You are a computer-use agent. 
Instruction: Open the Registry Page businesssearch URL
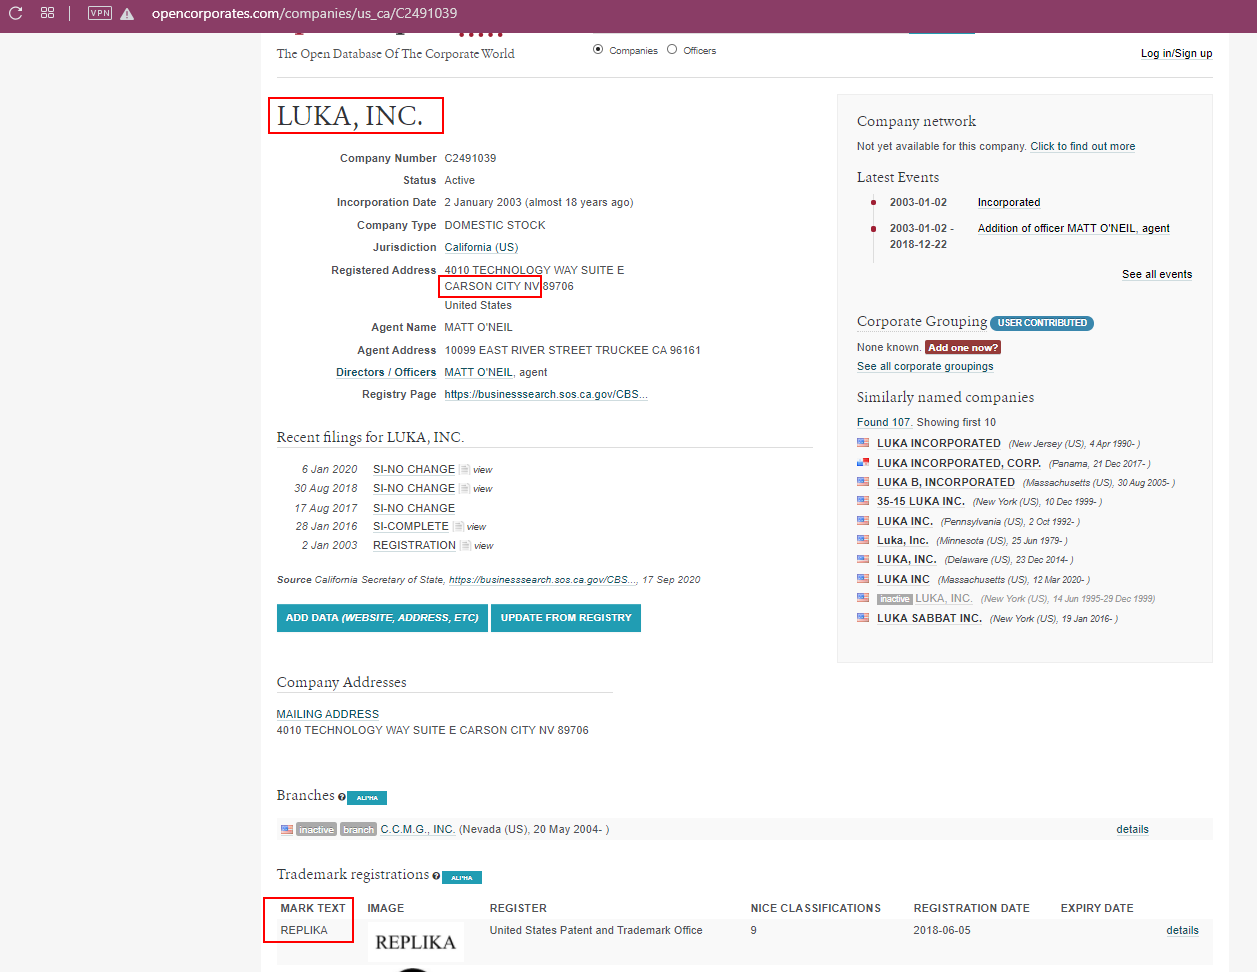(546, 395)
